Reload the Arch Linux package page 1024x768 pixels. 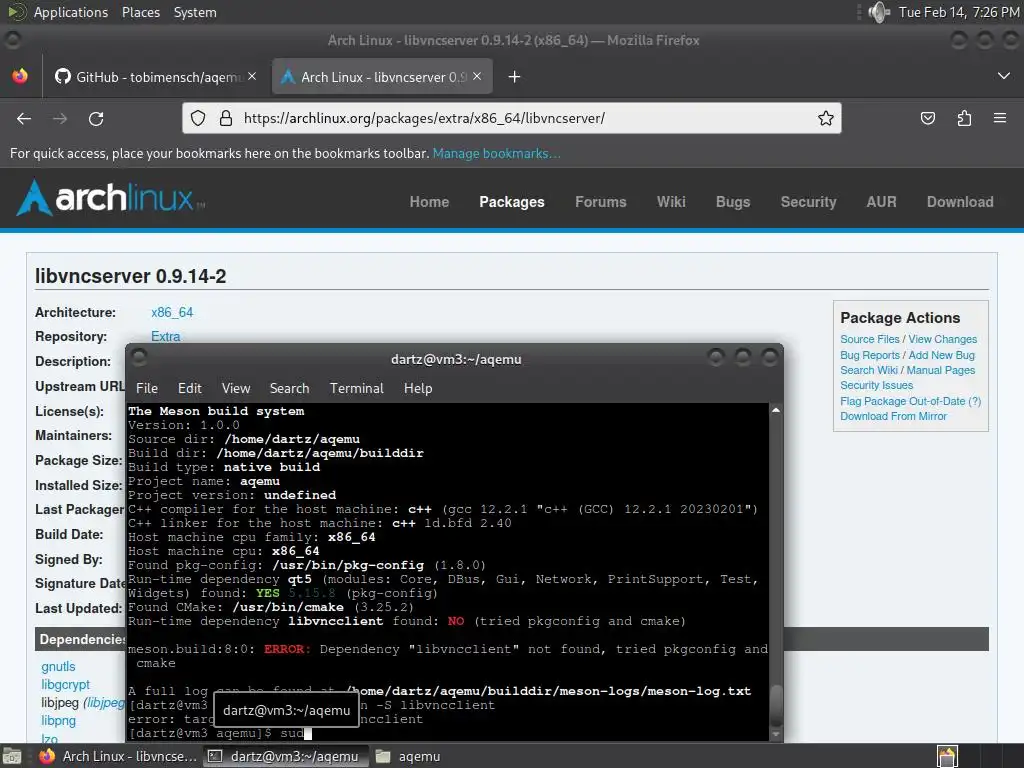click(96, 119)
